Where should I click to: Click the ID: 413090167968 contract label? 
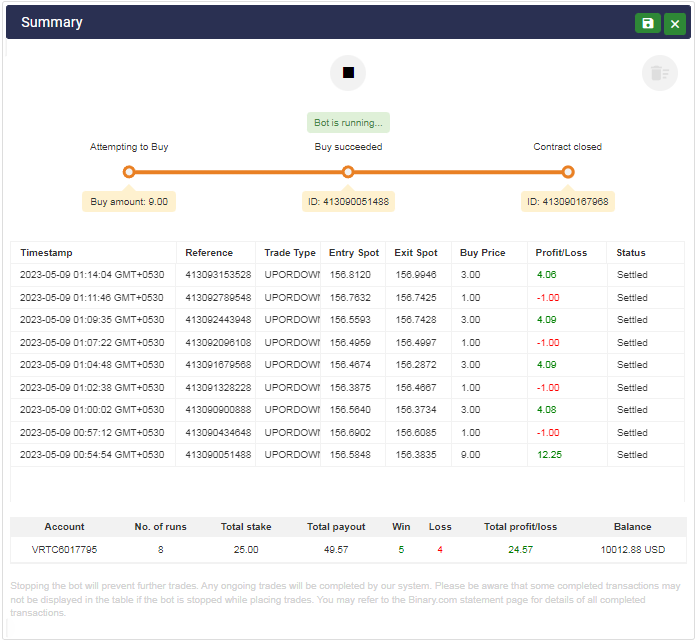click(567, 201)
